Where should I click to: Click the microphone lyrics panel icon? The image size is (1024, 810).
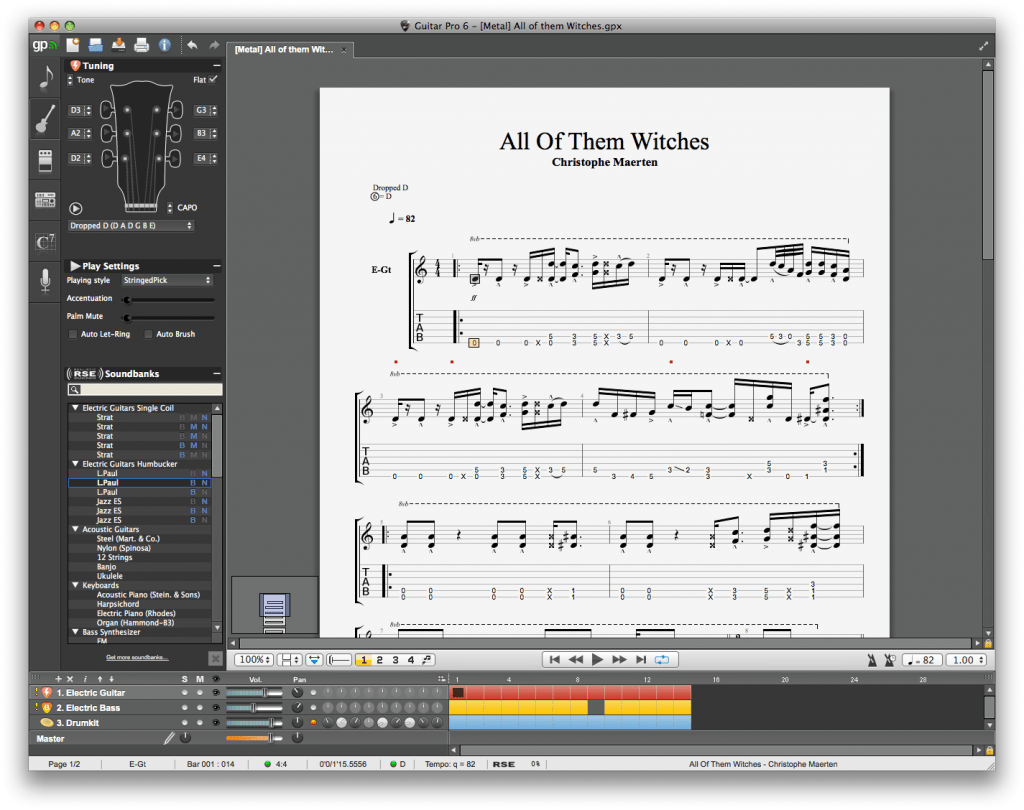[45, 282]
